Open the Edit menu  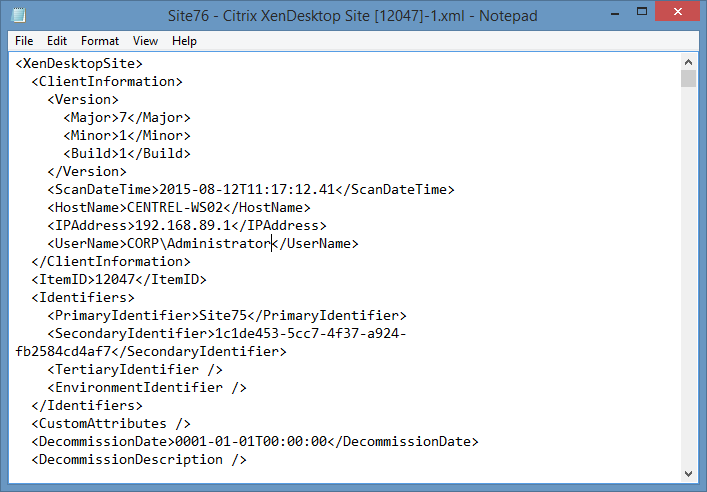coord(57,41)
